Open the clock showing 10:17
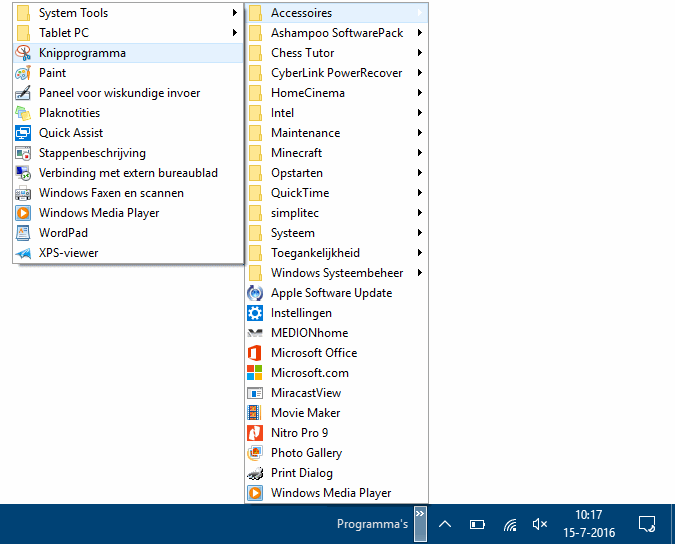Viewport: 675px width, 544px height. pyautogui.click(x=589, y=524)
